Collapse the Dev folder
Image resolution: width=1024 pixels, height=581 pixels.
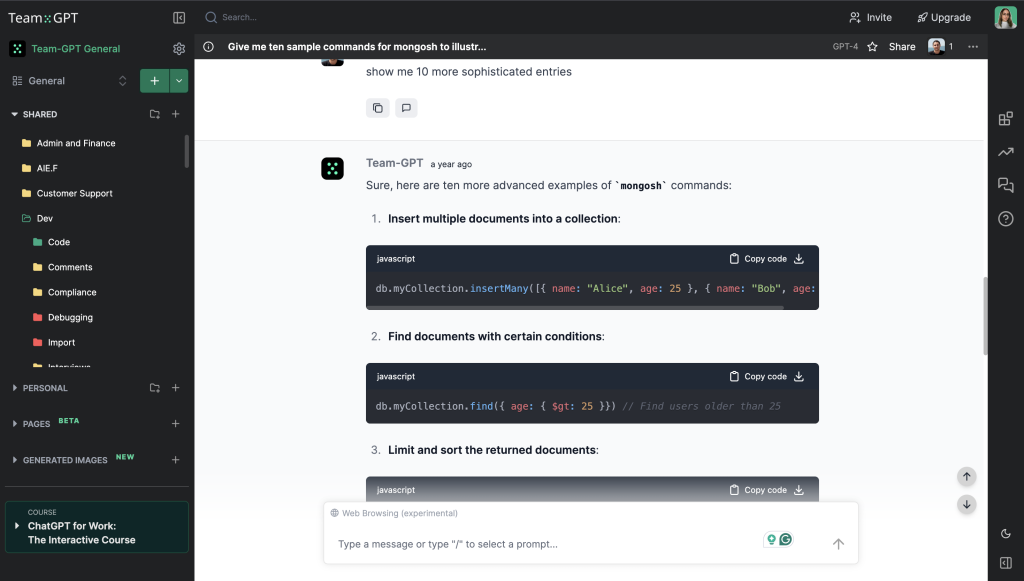(x=37, y=219)
